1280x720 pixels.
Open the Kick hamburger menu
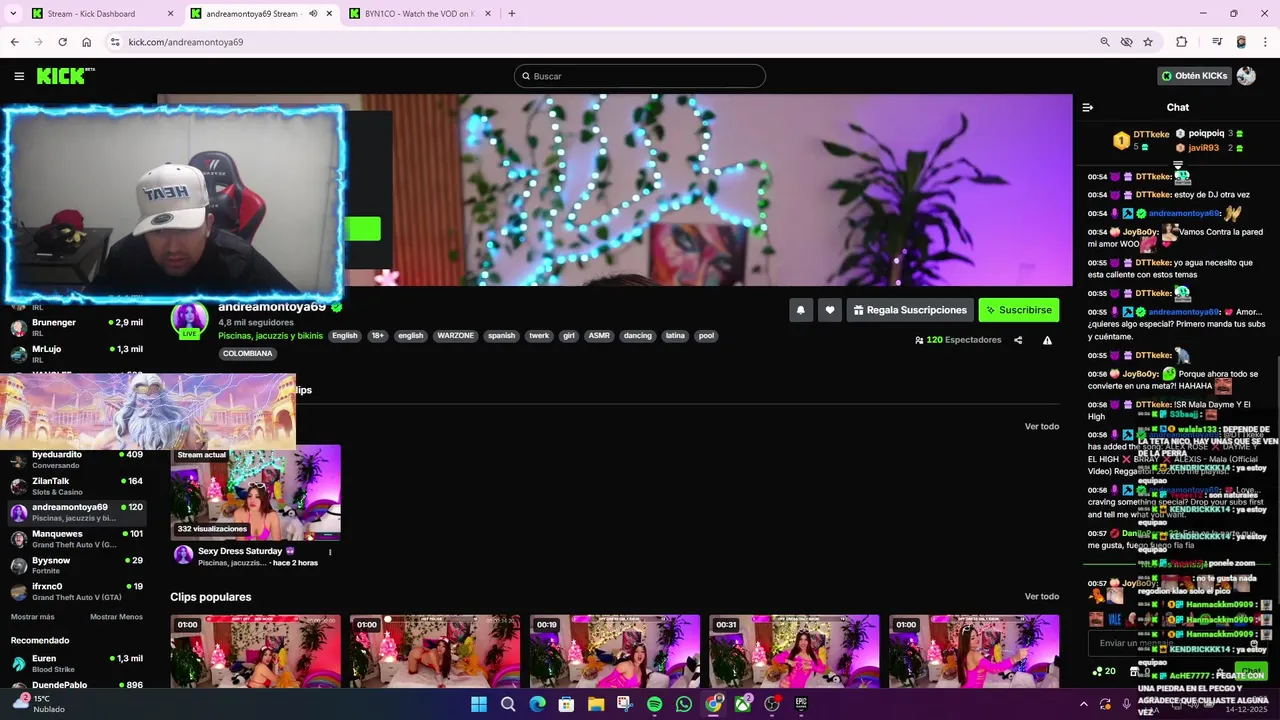coord(19,76)
